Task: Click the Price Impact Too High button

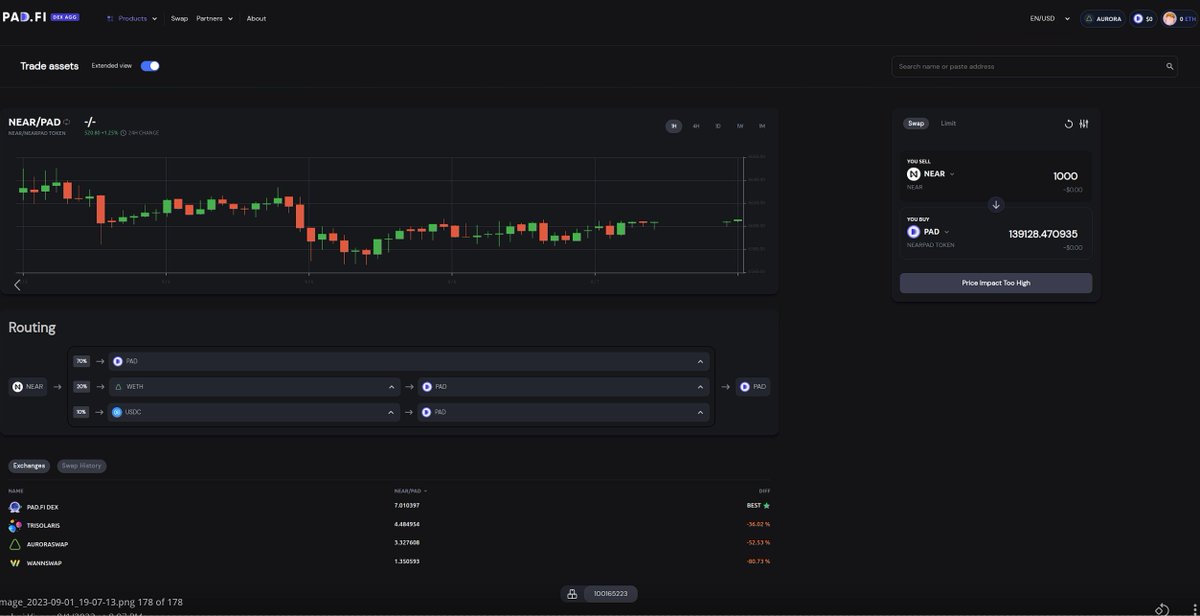Action: (996, 283)
